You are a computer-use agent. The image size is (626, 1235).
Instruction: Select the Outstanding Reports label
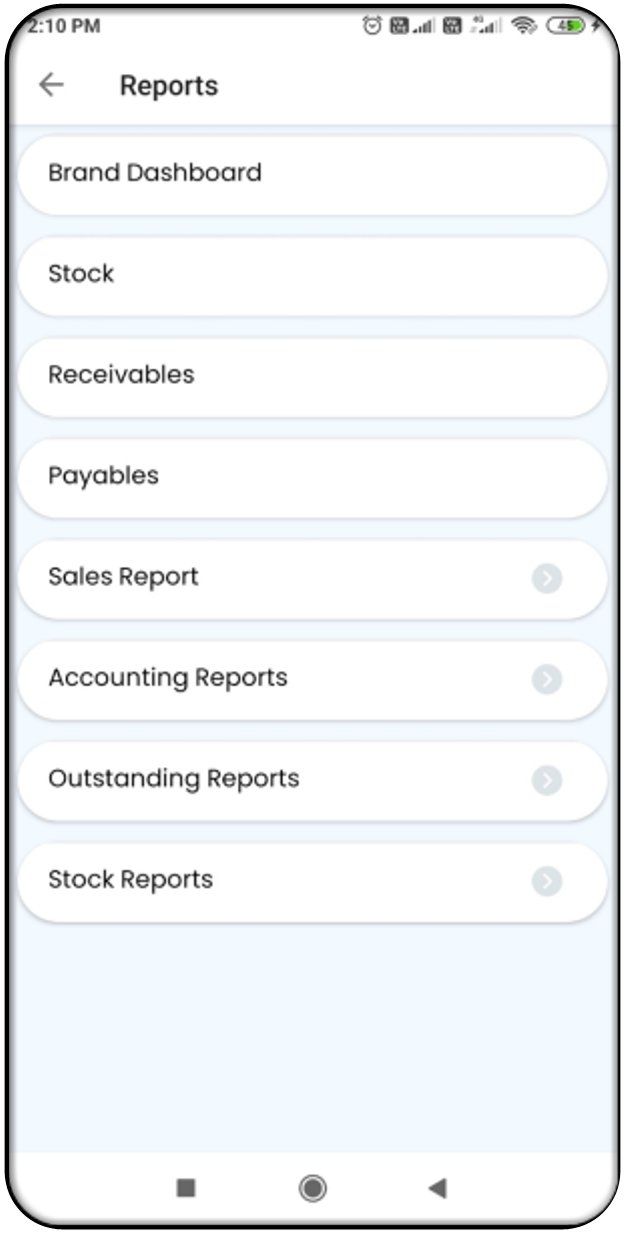tap(173, 779)
